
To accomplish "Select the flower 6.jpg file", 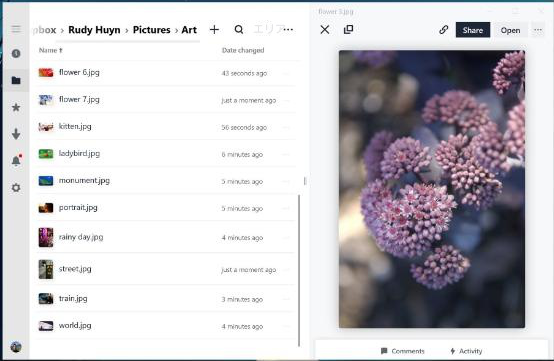I will [x=165, y=73].
